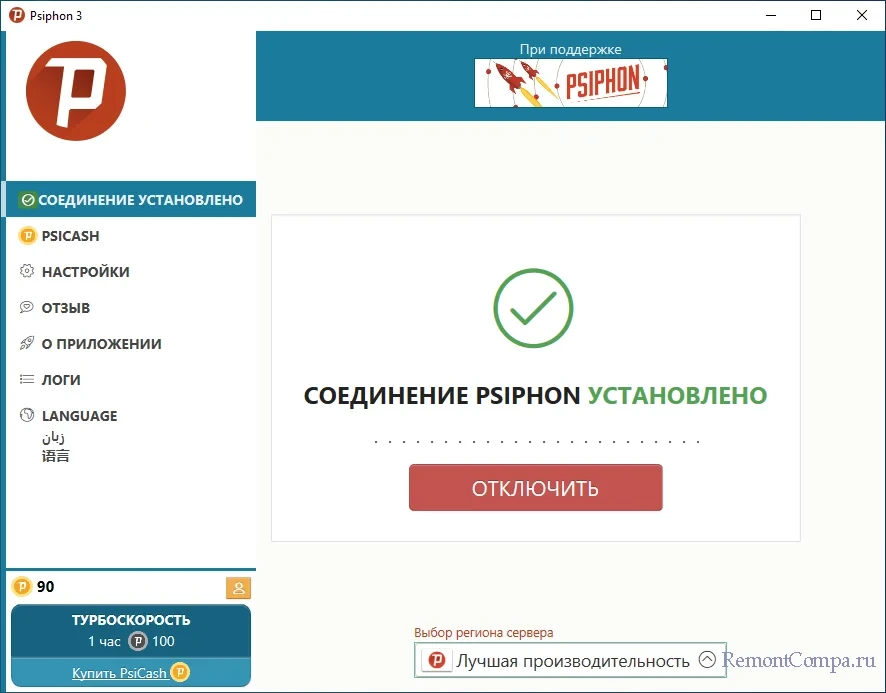Viewport: 886px width, 693px height.
Task: Click the list icon beside Логи
Action: click(27, 379)
